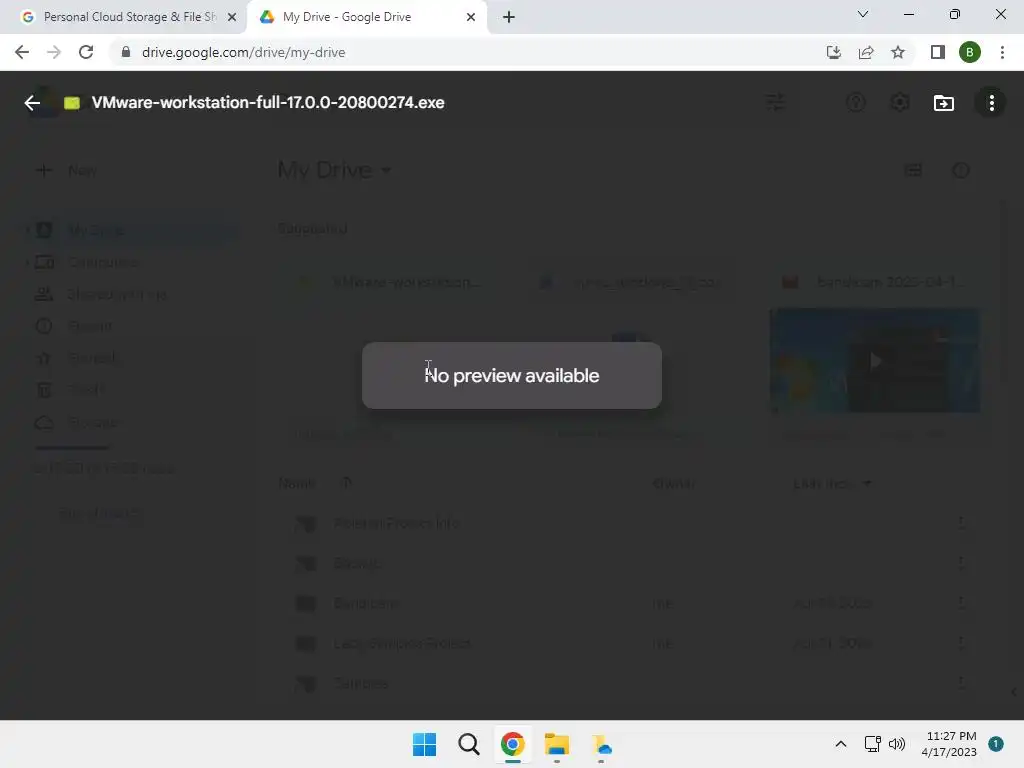Open Windows taskbar search
The image size is (1024, 768).
(x=468, y=744)
